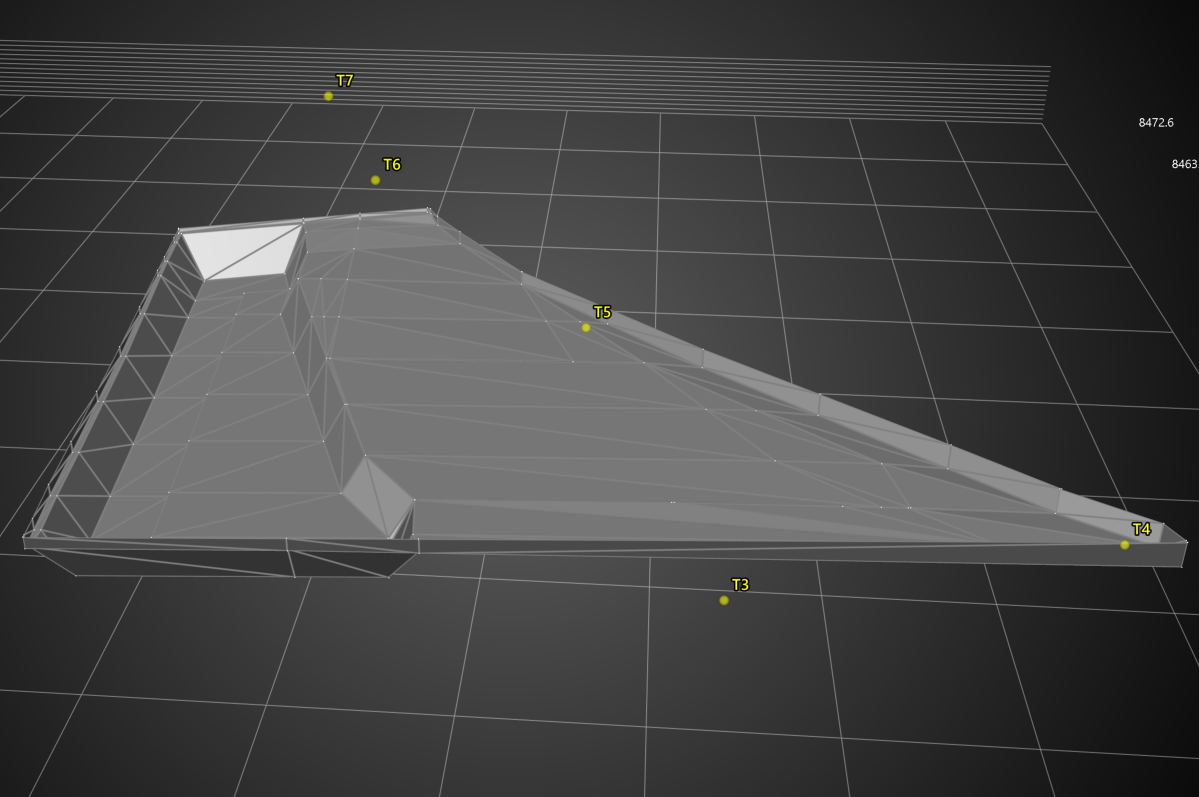
Task: Click the 8472.6 coordinate label
Action: point(1156,123)
